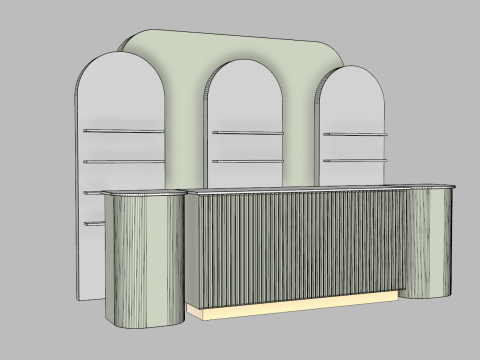480x360 pixels.
Task: Select the second shelf in the left arch
Action: click(x=124, y=162)
